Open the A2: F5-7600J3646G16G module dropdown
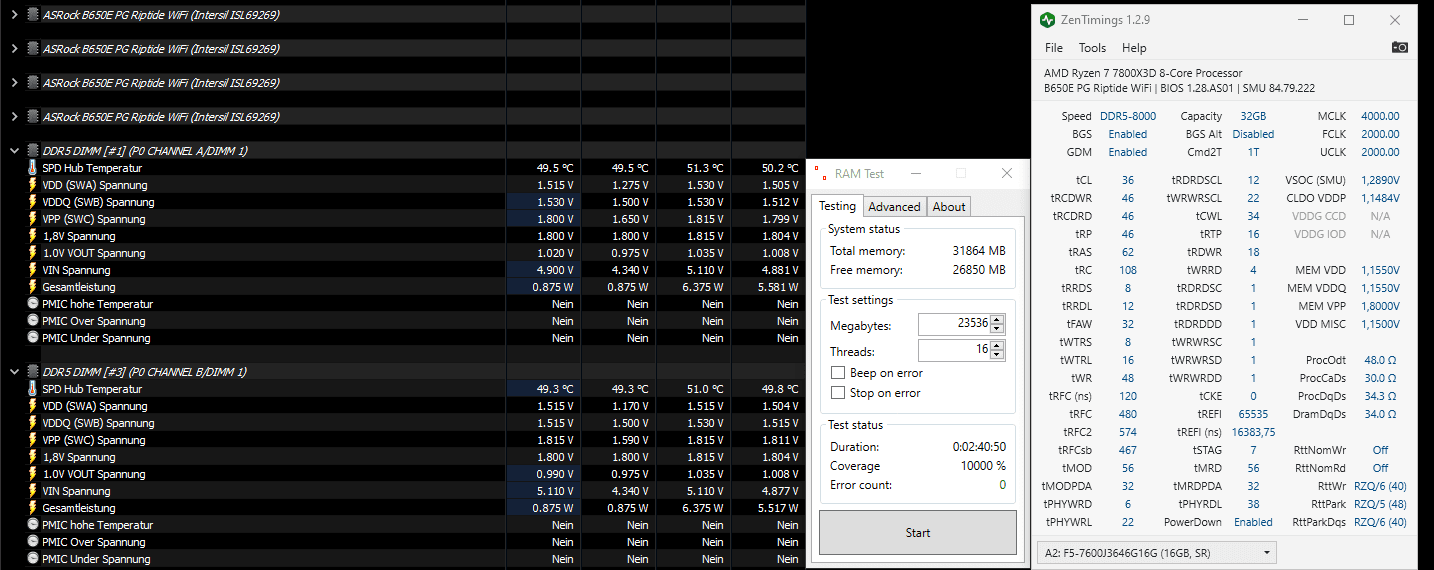The height and width of the screenshot is (570, 1434). (1159, 551)
